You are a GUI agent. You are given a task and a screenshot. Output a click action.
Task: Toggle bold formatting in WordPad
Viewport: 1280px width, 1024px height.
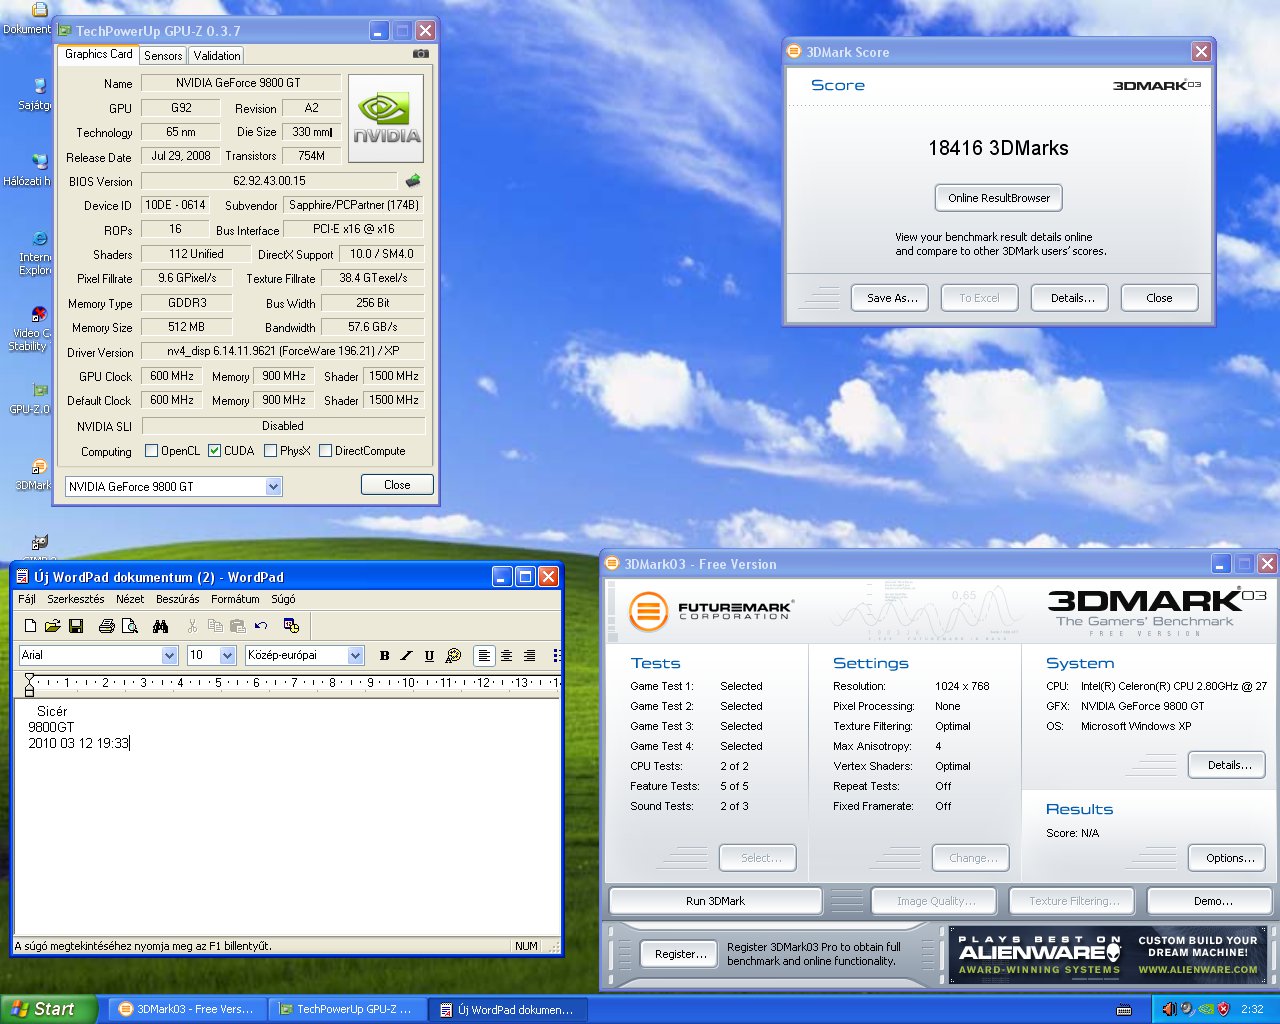pos(384,656)
